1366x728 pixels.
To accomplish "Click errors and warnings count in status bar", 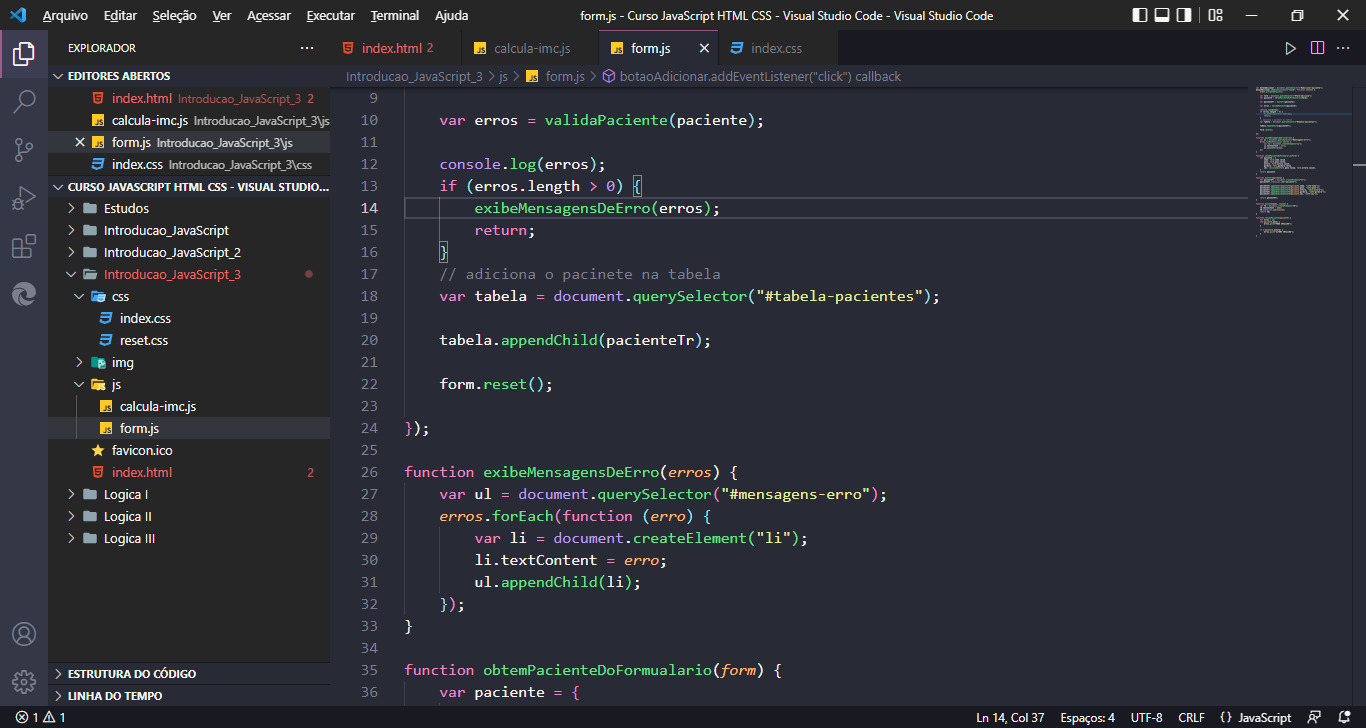I will [40, 718].
